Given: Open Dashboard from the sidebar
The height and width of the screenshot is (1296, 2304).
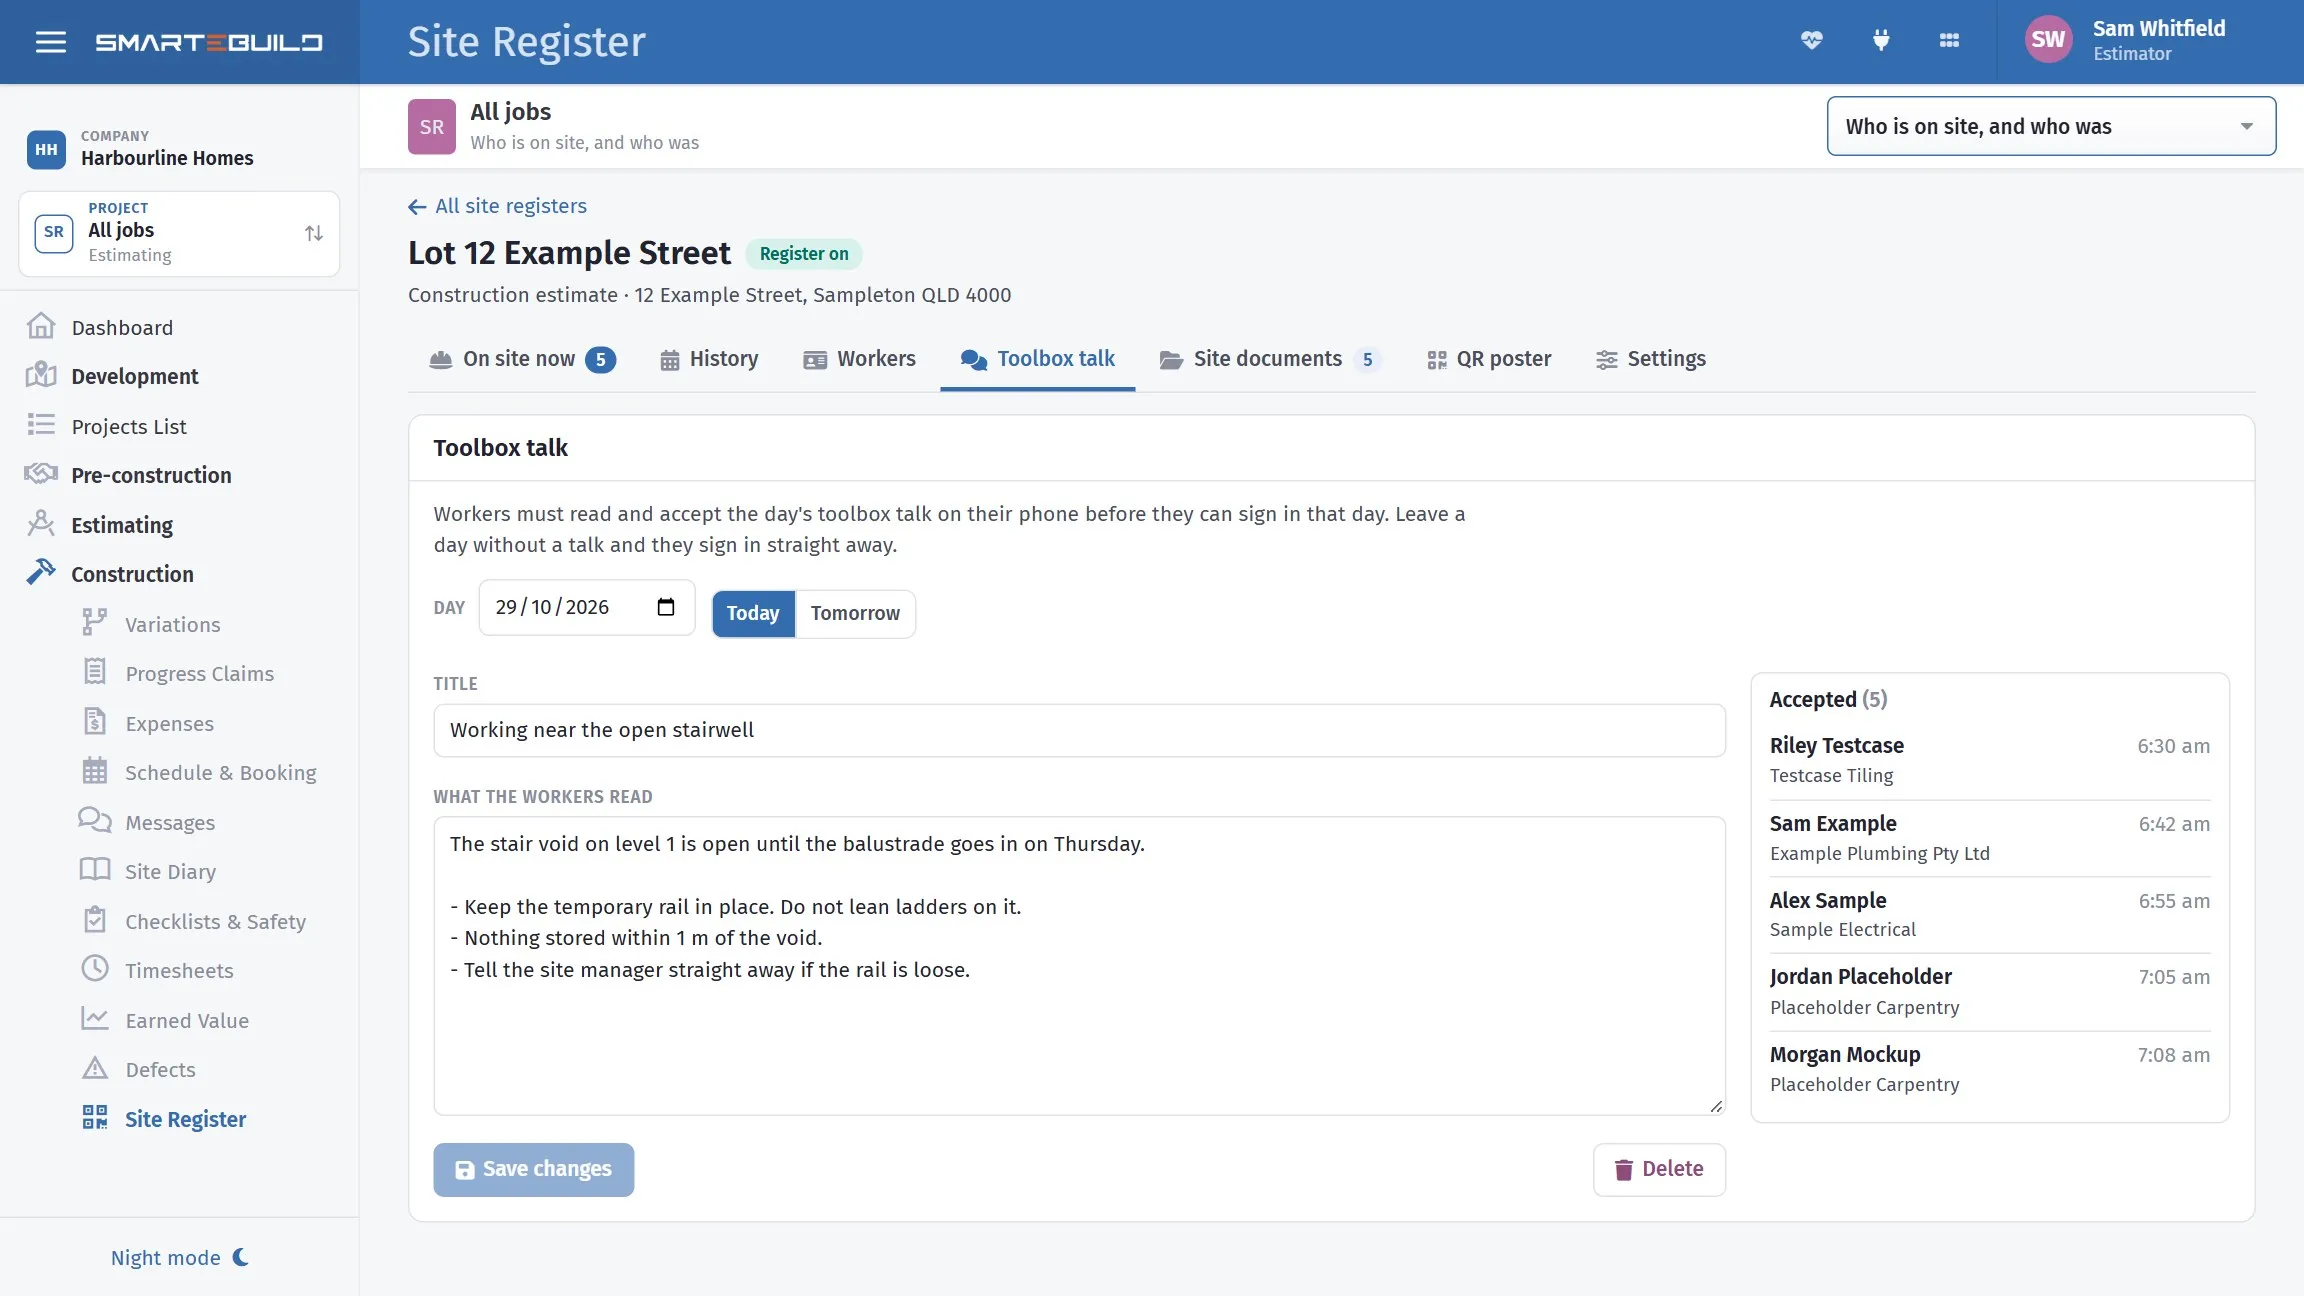Looking at the screenshot, I should 122,327.
